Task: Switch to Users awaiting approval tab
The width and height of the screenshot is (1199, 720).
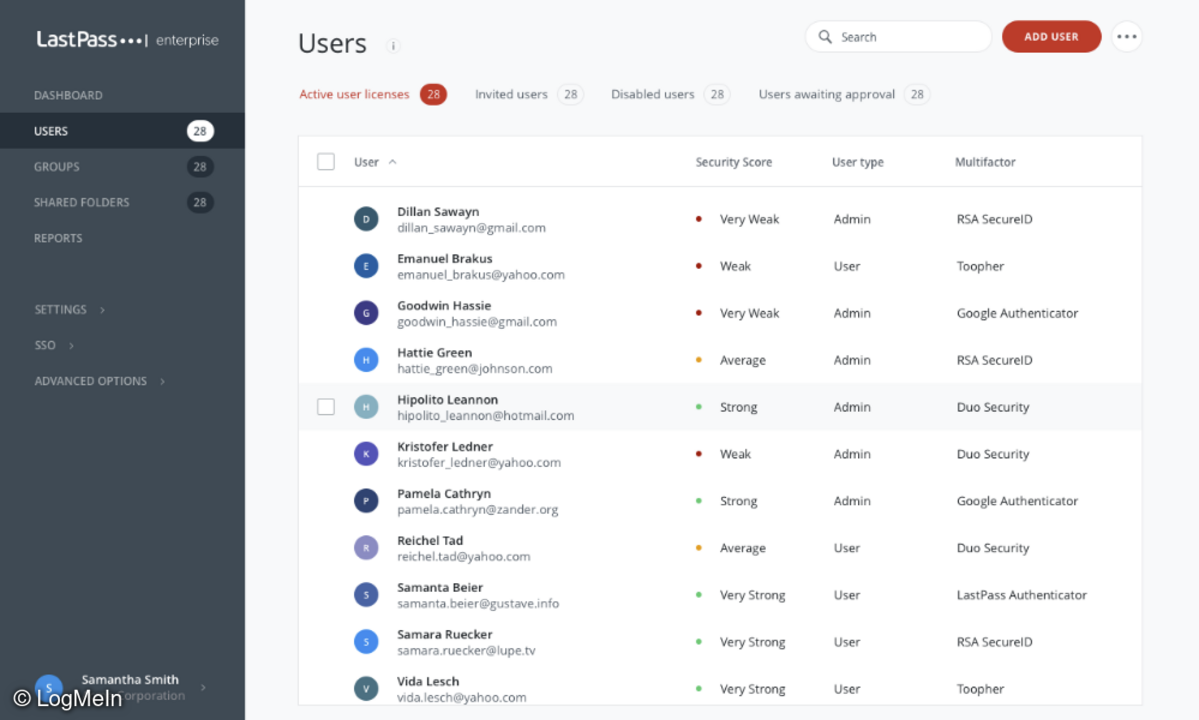Action: tap(827, 94)
